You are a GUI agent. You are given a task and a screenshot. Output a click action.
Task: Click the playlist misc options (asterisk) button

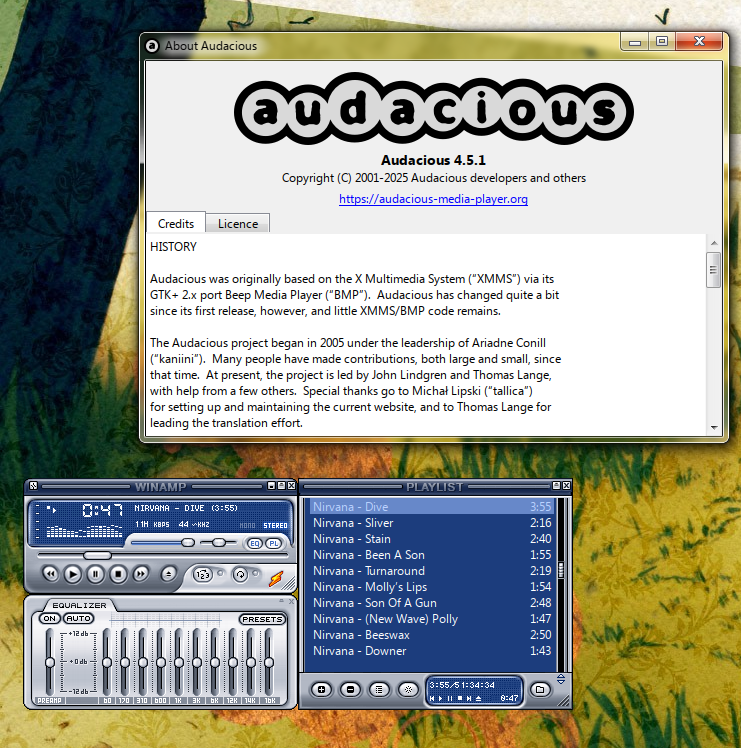[408, 690]
